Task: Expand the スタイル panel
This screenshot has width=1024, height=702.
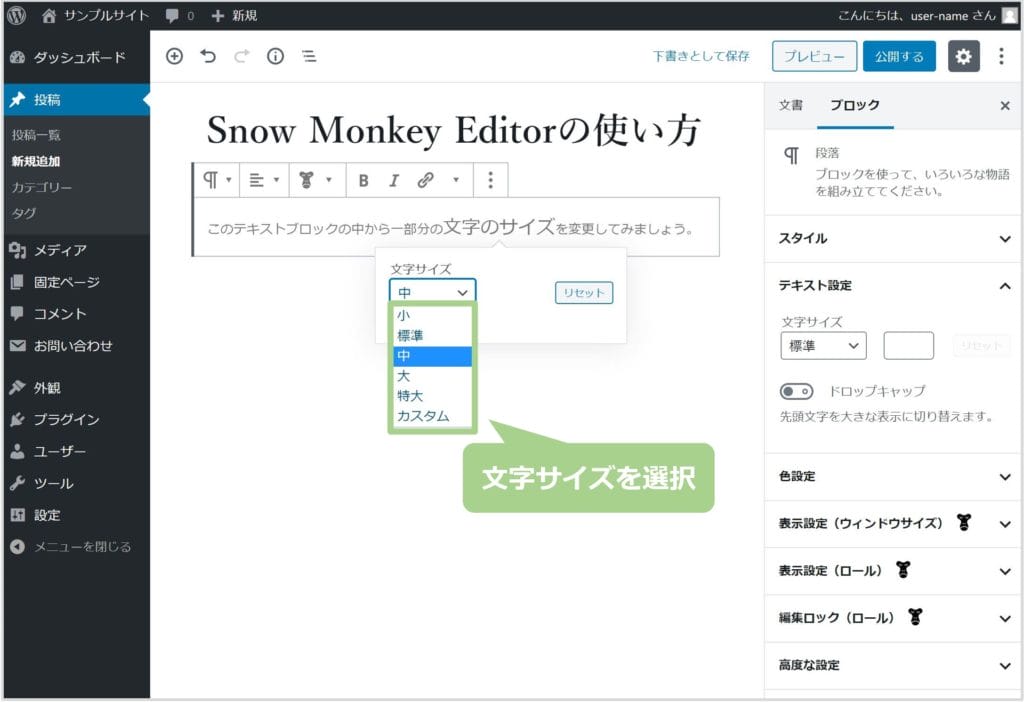Action: (893, 238)
